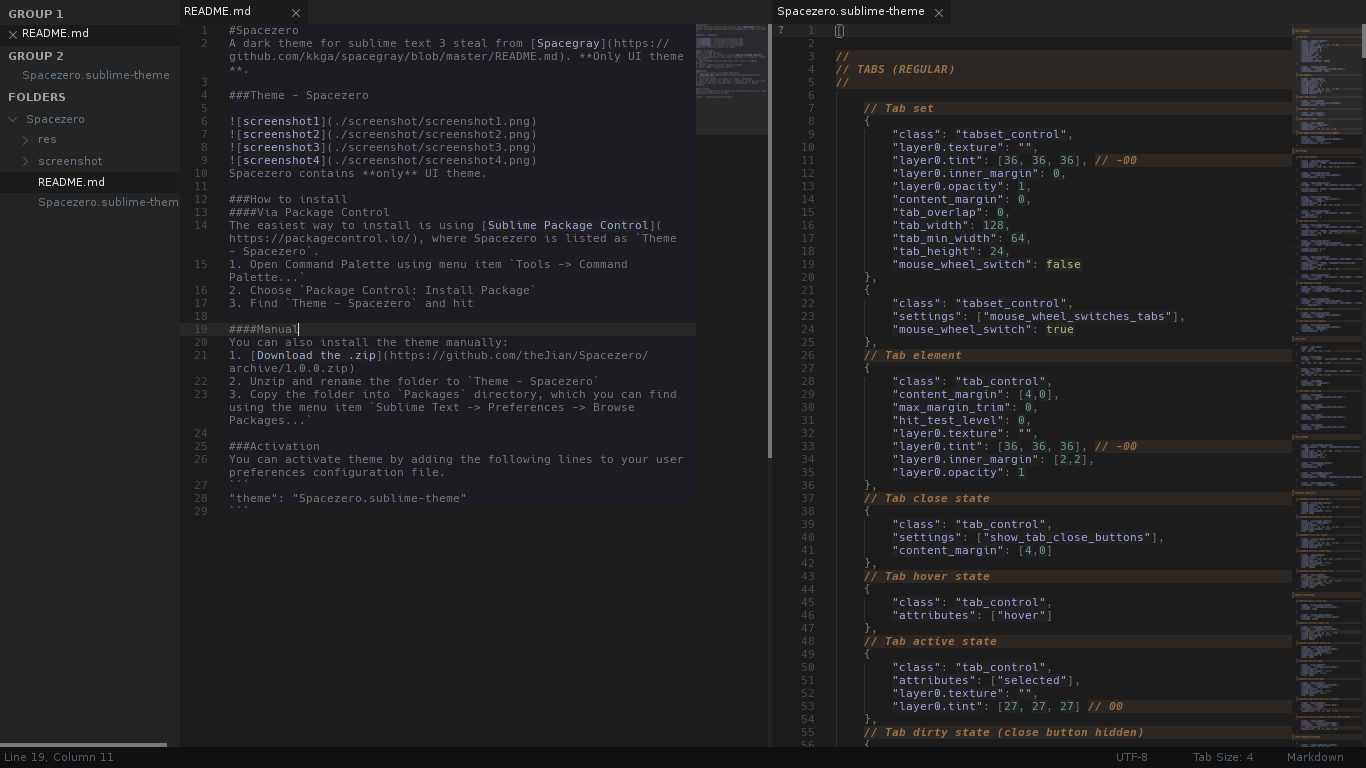This screenshot has width=1366, height=768.
Task: Close the README.md editor tab
Action: pos(296,13)
